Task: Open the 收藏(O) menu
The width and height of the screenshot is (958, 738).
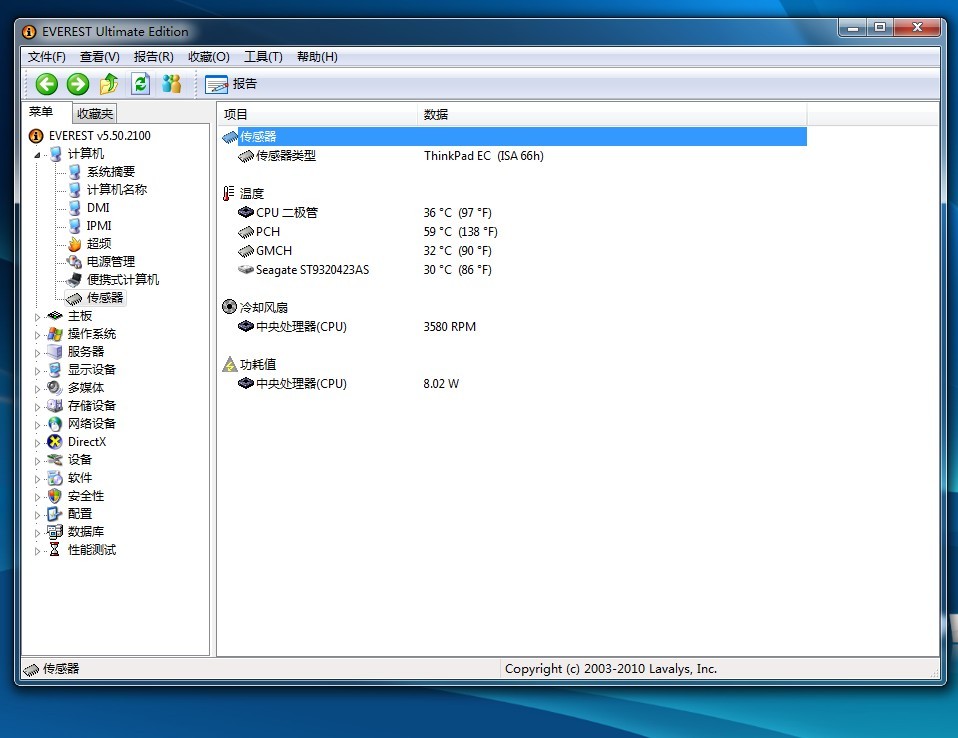Action: click(208, 57)
